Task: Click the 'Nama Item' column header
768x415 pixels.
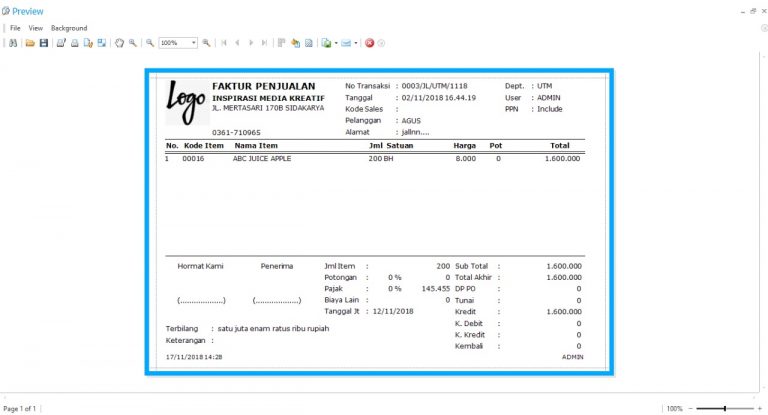Action: pyautogui.click(x=256, y=146)
